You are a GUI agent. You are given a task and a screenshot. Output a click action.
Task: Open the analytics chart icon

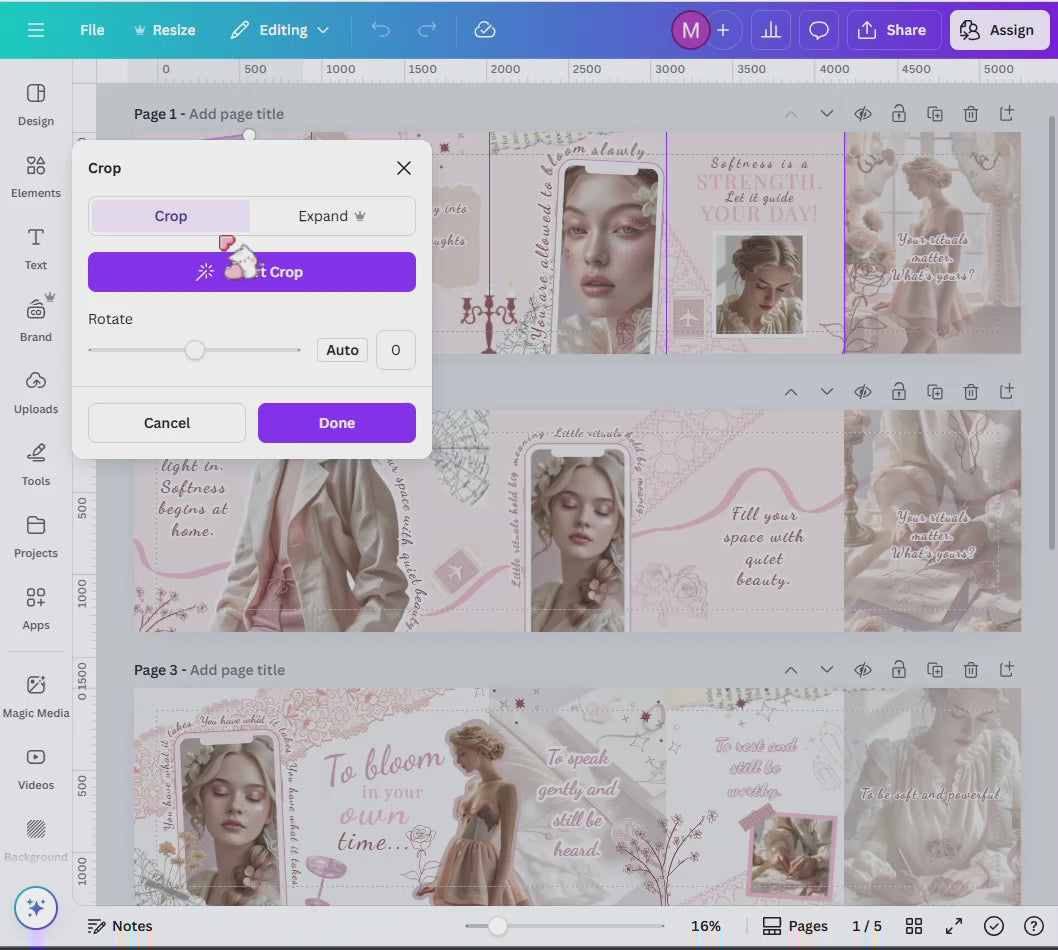click(770, 30)
